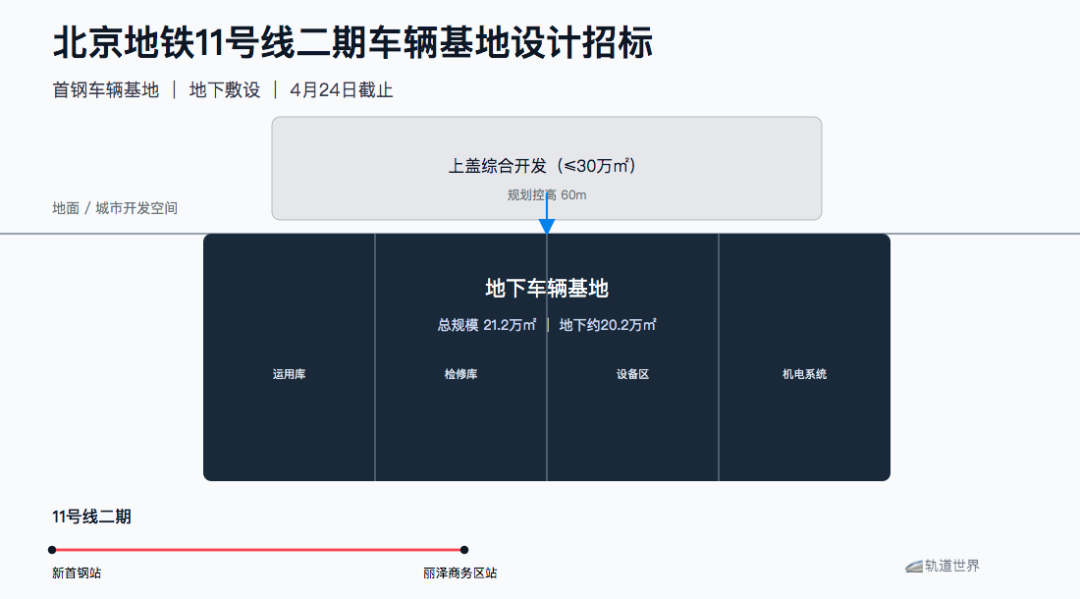Screen dimensions: 1080x599
Task: Click the 4月24日截止 deadline text
Action: pos(341,90)
